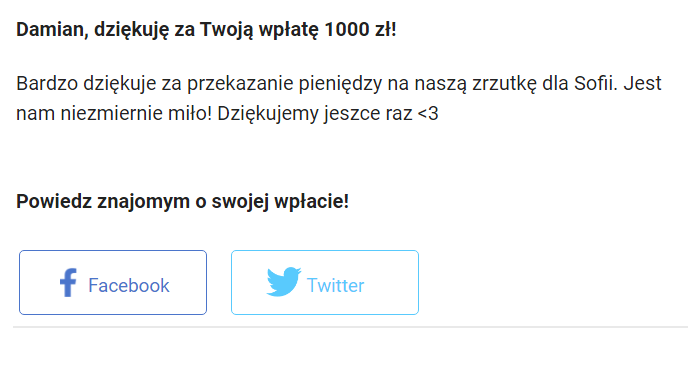Image resolution: width=692 pixels, height=389 pixels.
Task: Click 'Dziękujemy jeszcze raz' sentence
Action: point(314,114)
